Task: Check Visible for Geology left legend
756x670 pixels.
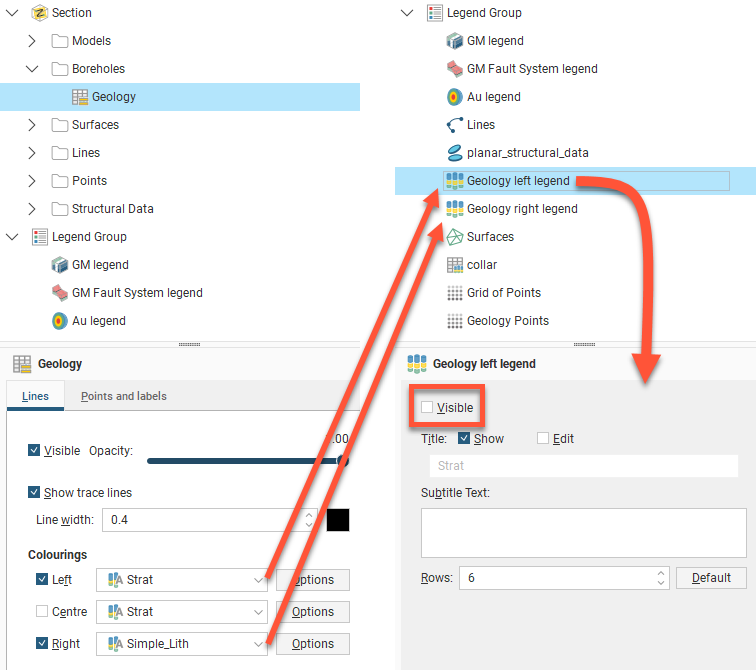Action: click(x=427, y=407)
